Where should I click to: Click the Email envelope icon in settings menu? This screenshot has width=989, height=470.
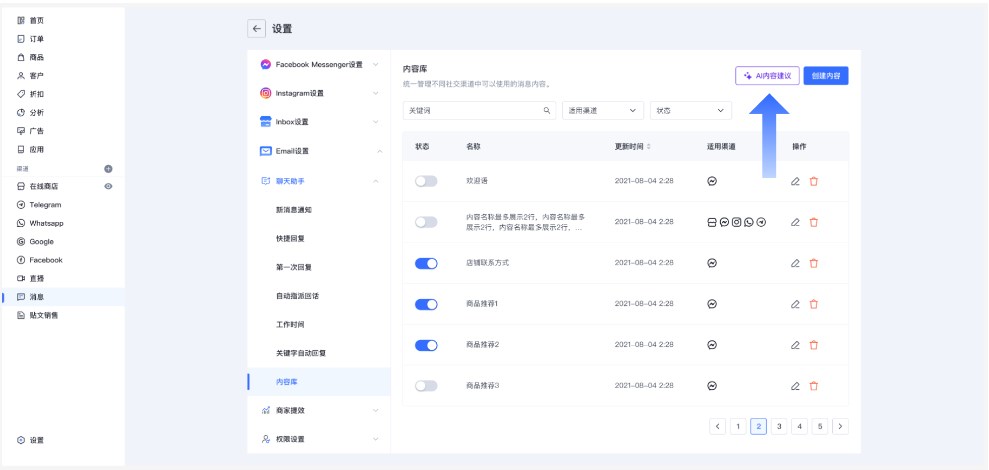(x=266, y=151)
